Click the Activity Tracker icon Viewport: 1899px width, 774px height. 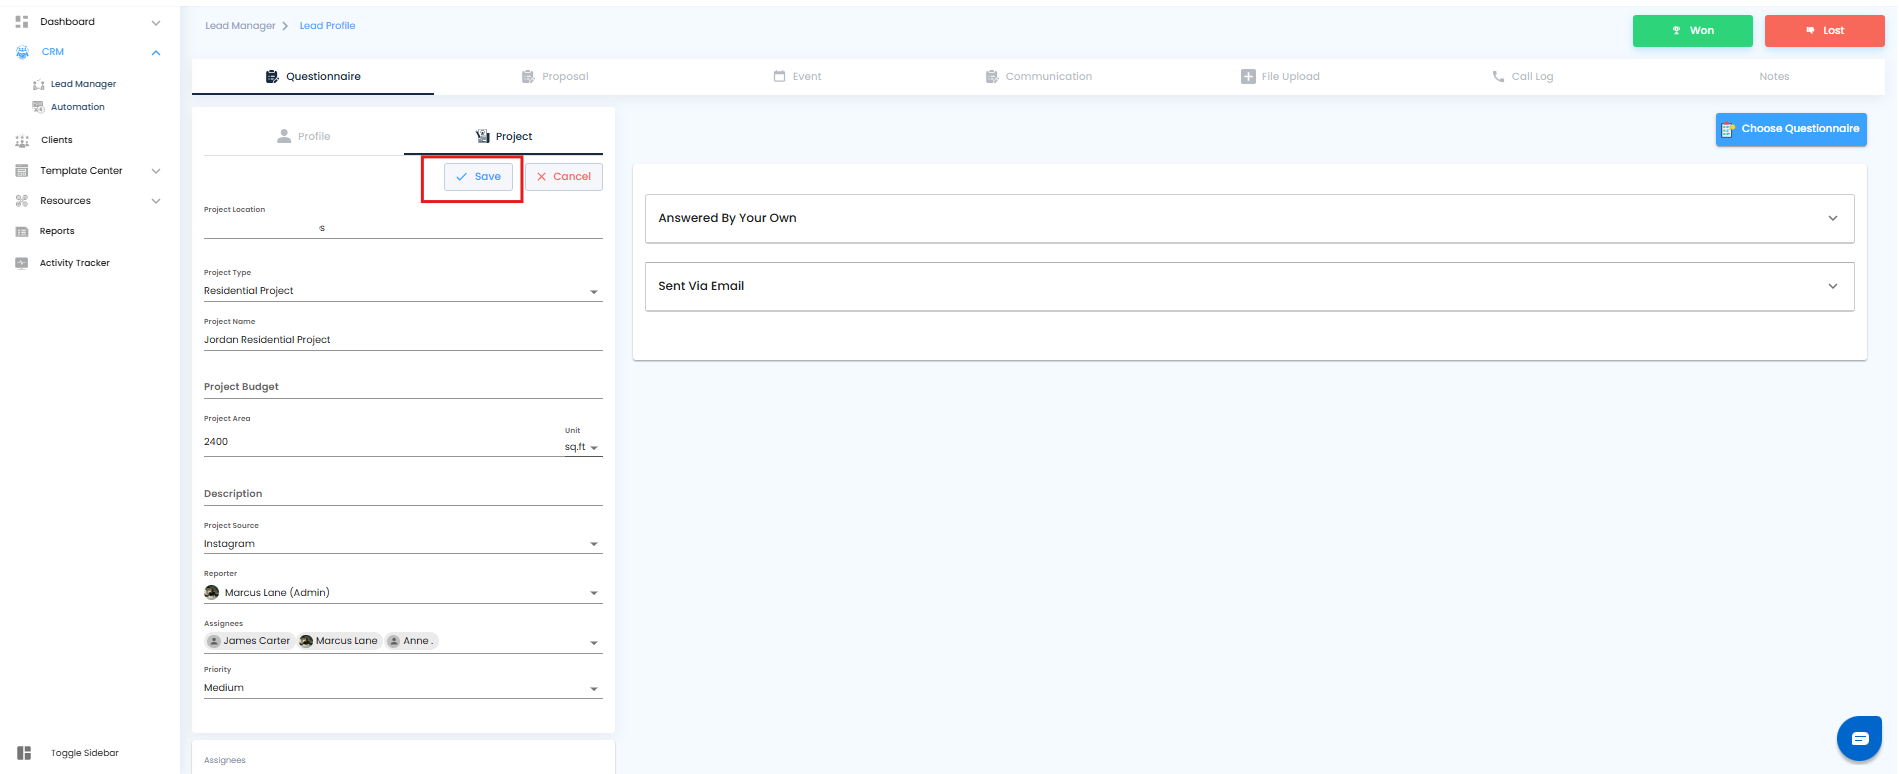(x=22, y=263)
